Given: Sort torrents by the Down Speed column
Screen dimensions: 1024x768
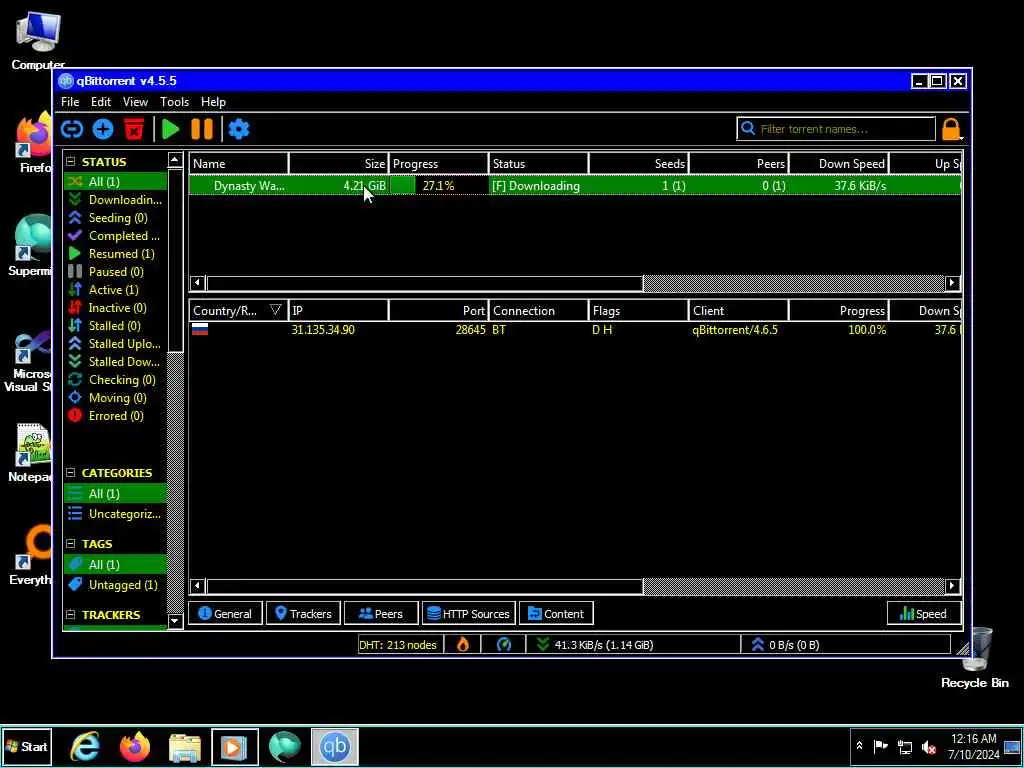Looking at the screenshot, I should click(x=839, y=164).
